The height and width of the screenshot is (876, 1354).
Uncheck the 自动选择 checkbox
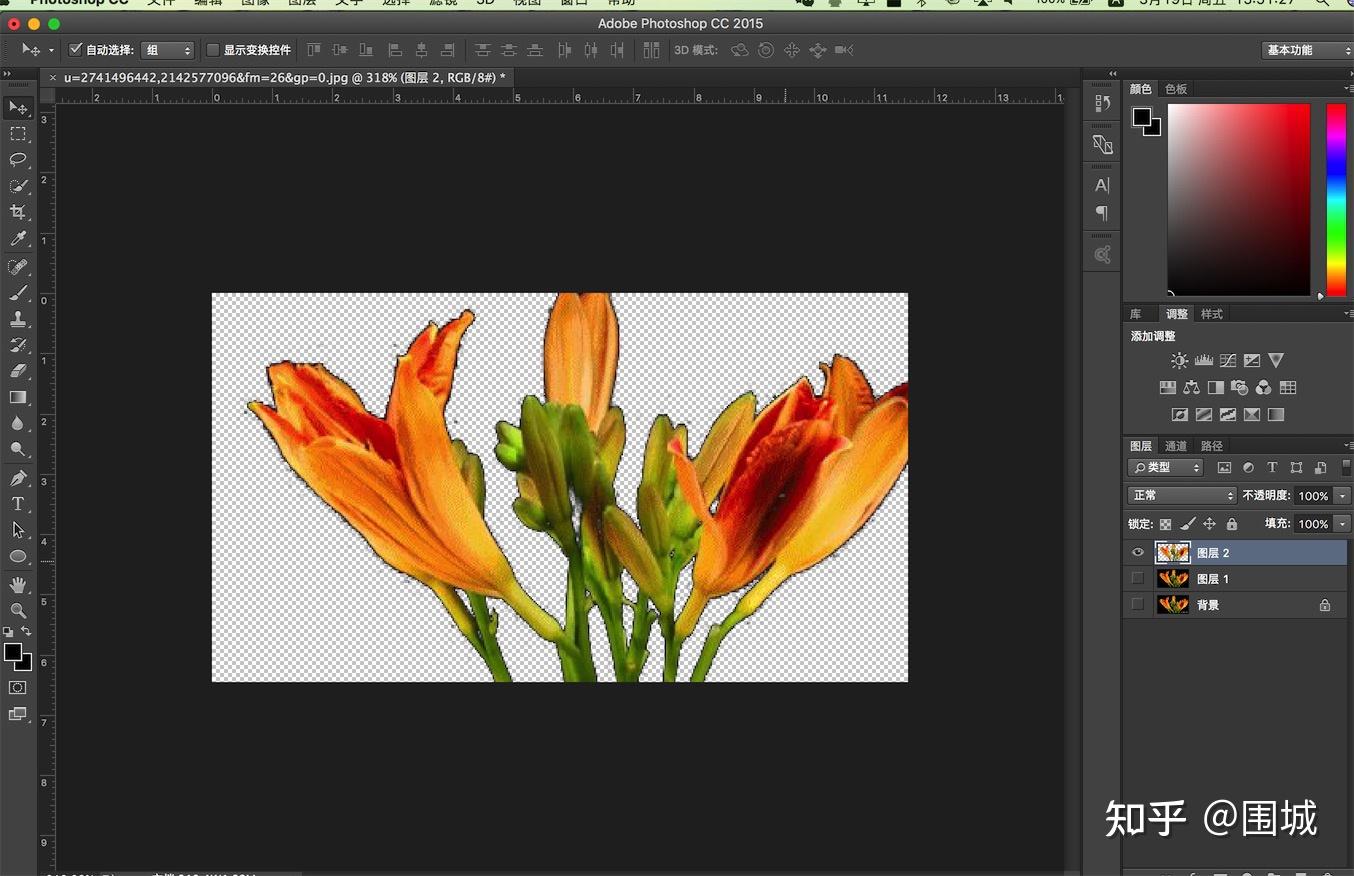[x=76, y=50]
